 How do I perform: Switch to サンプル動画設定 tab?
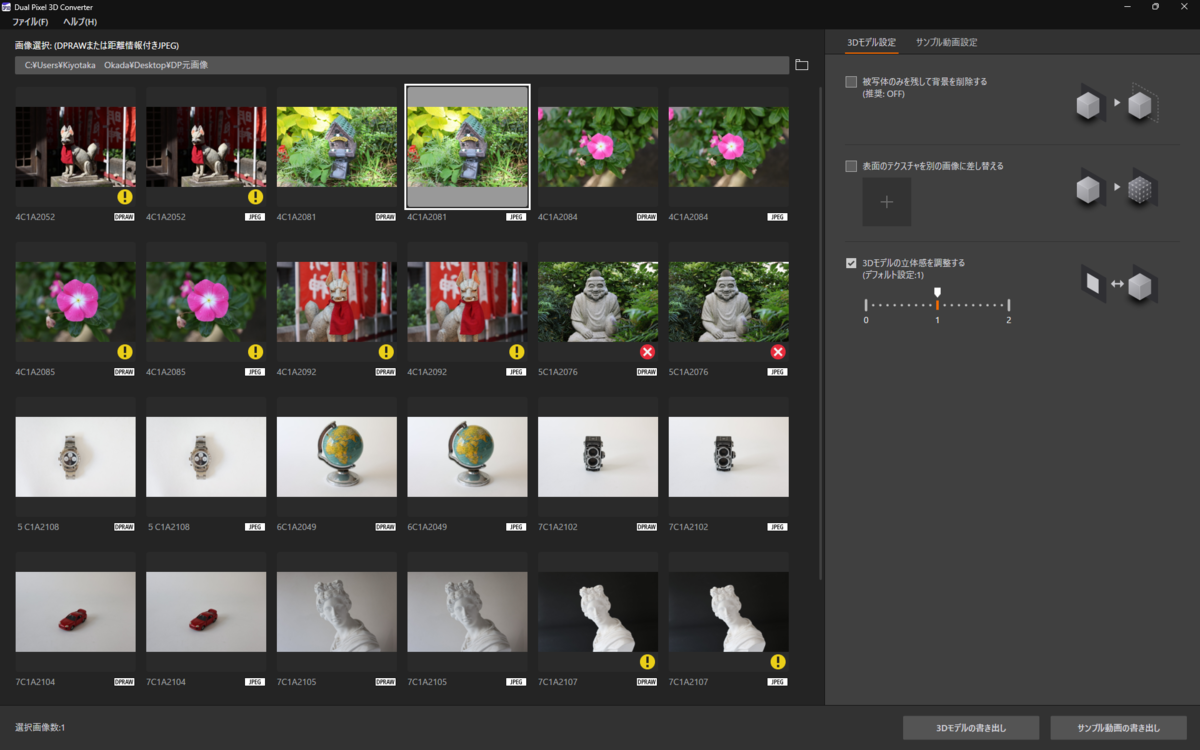(x=946, y=42)
